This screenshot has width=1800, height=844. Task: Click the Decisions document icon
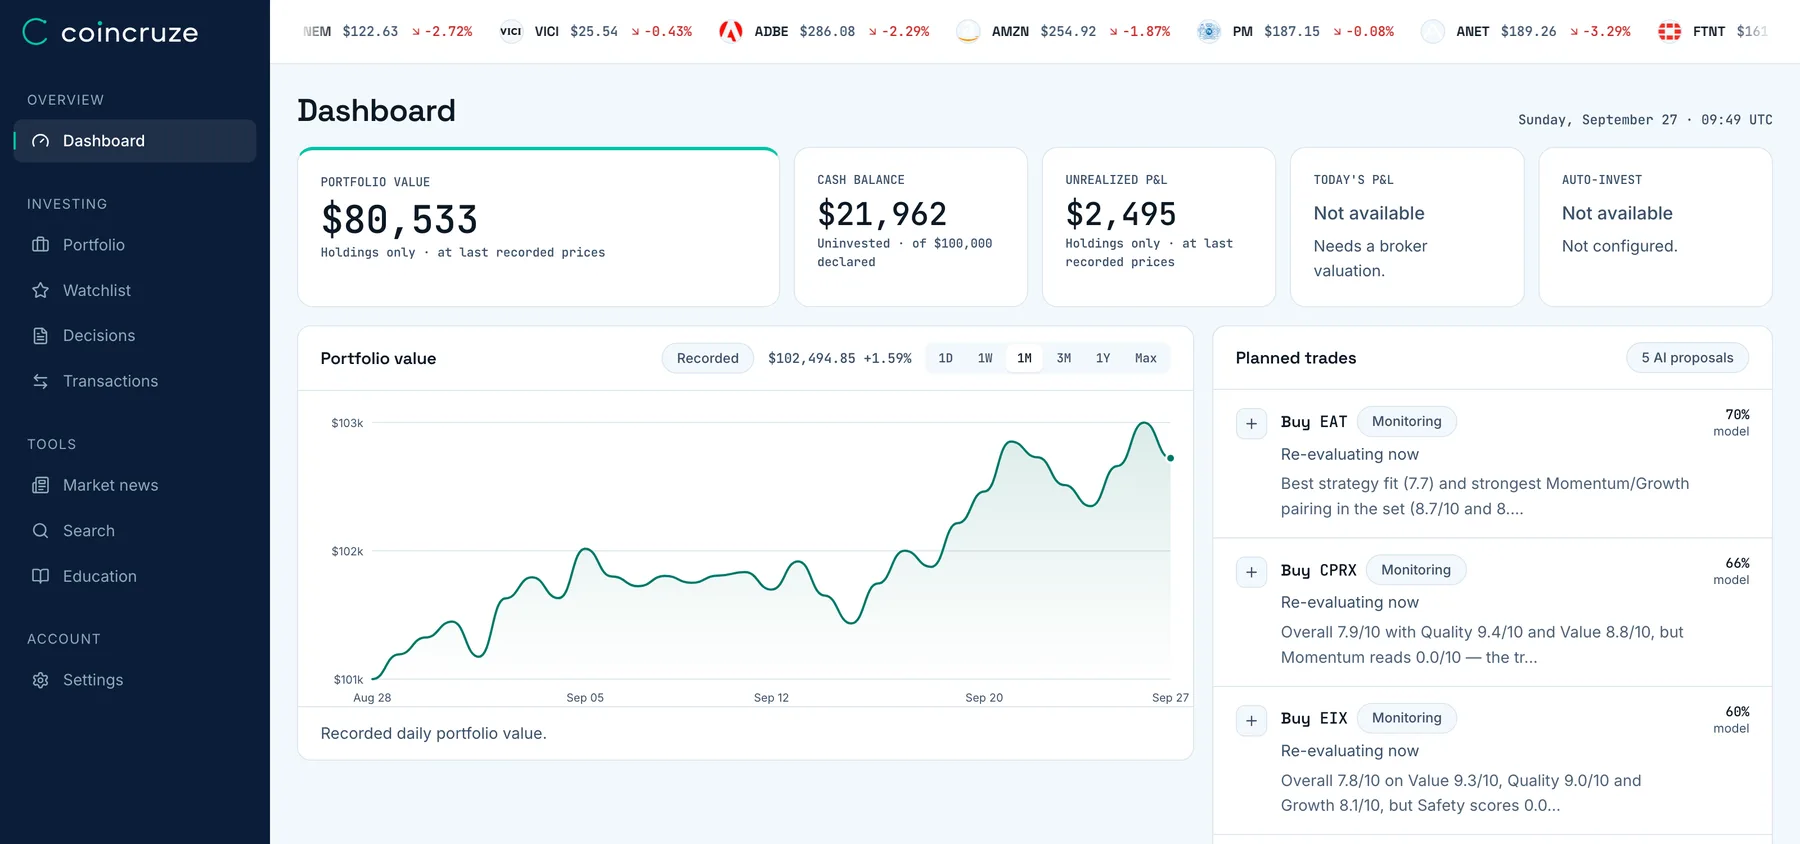[40, 336]
